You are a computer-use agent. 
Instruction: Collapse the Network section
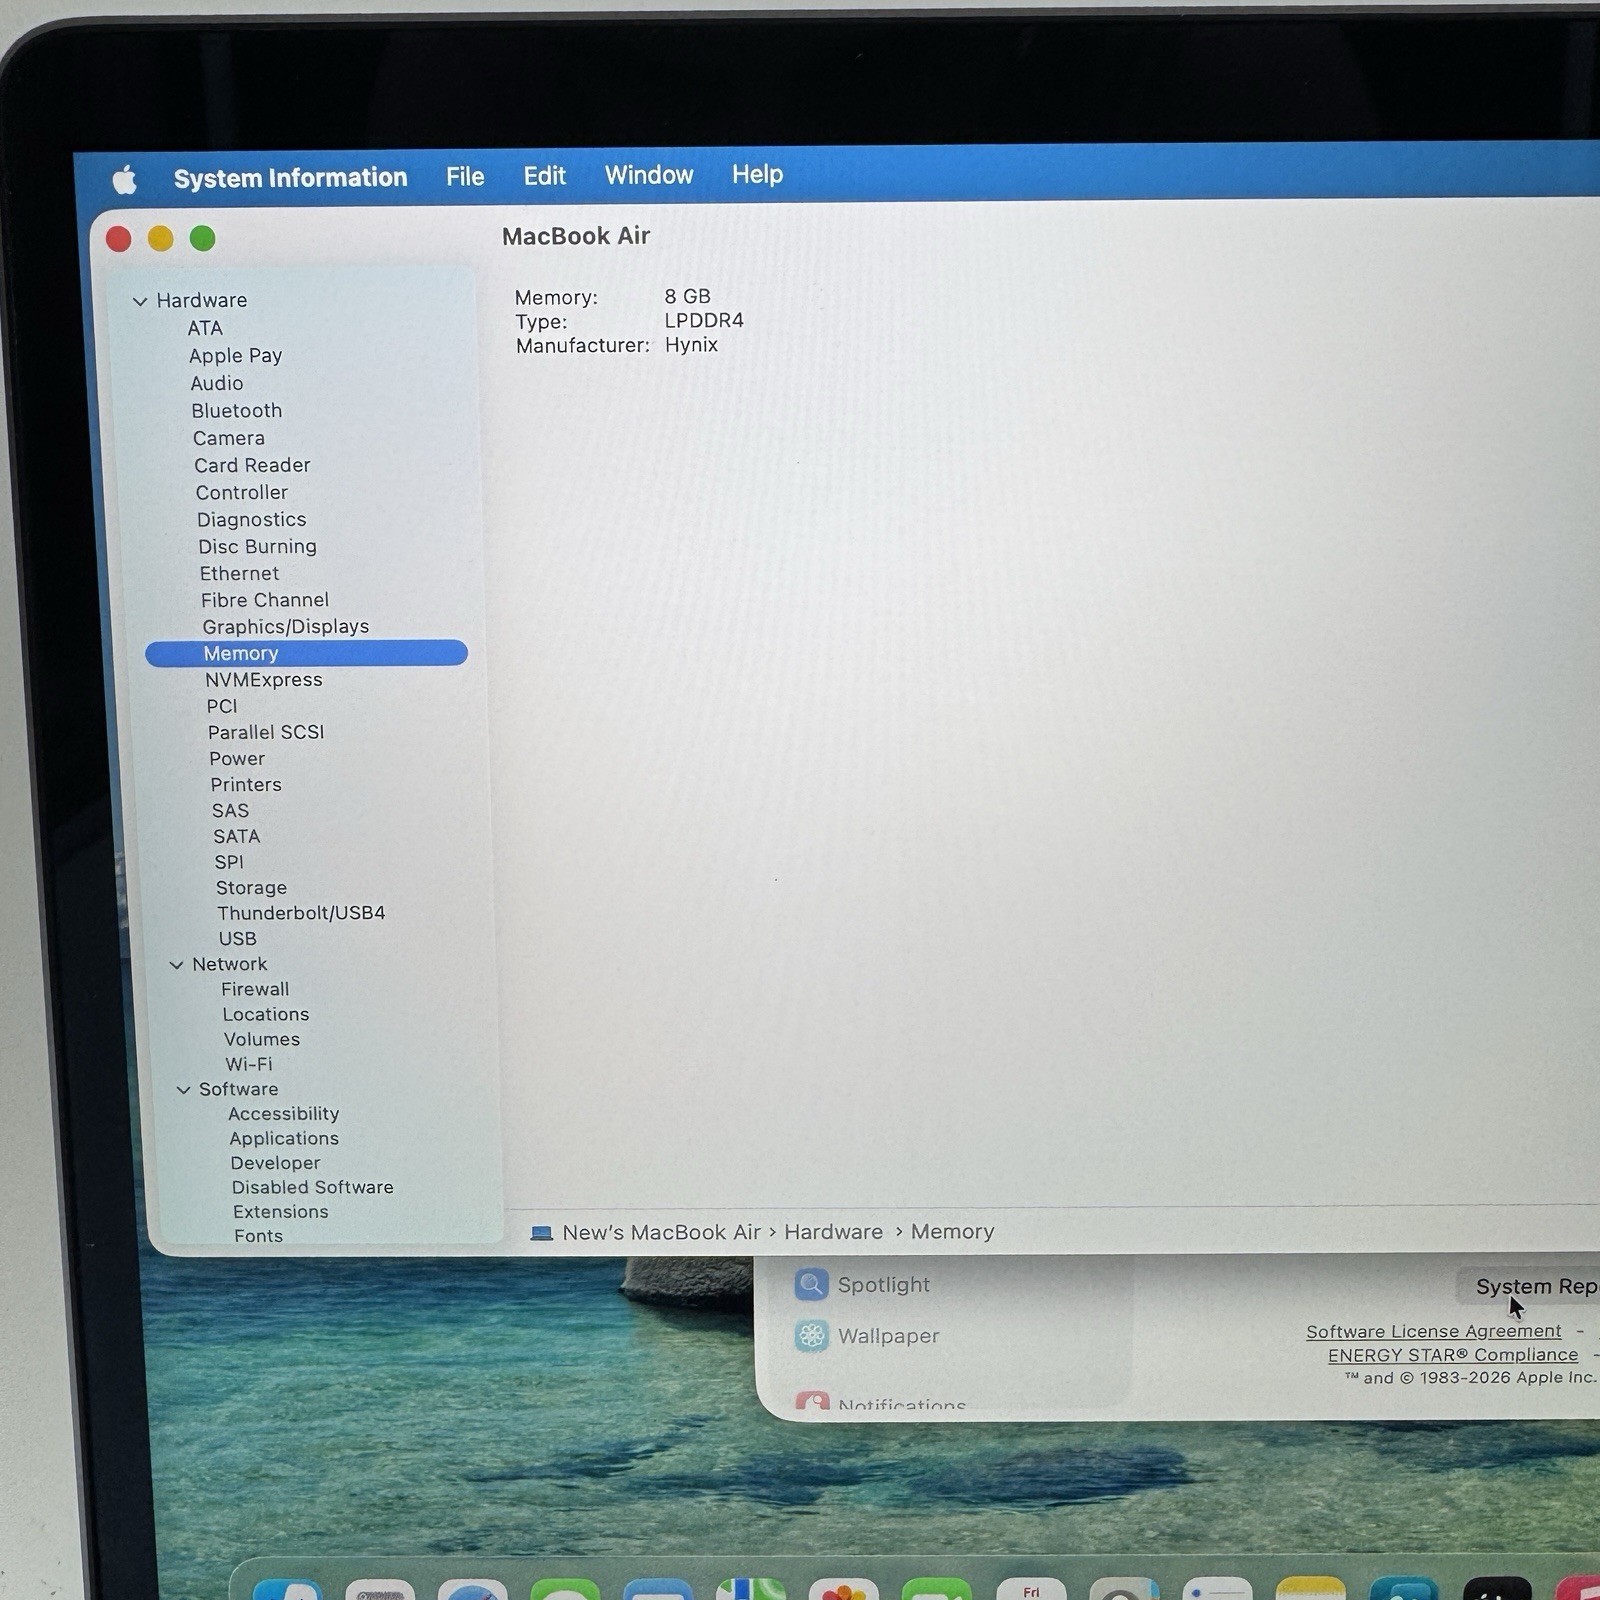pos(176,965)
